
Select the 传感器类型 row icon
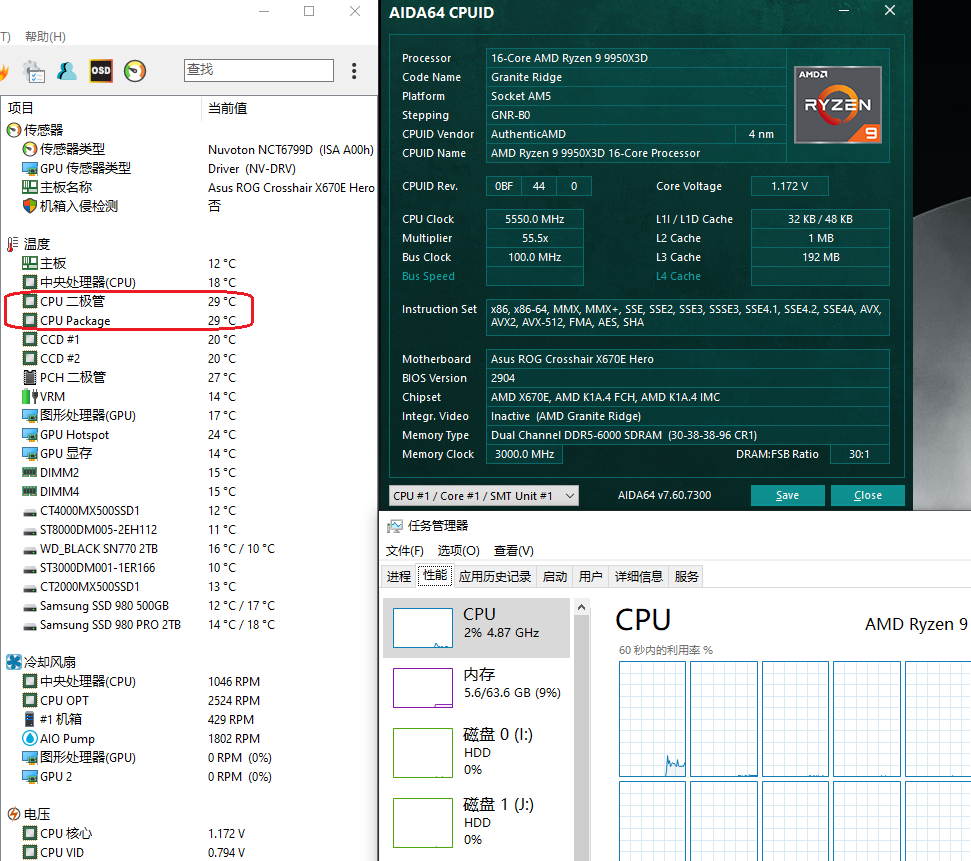pos(29,149)
